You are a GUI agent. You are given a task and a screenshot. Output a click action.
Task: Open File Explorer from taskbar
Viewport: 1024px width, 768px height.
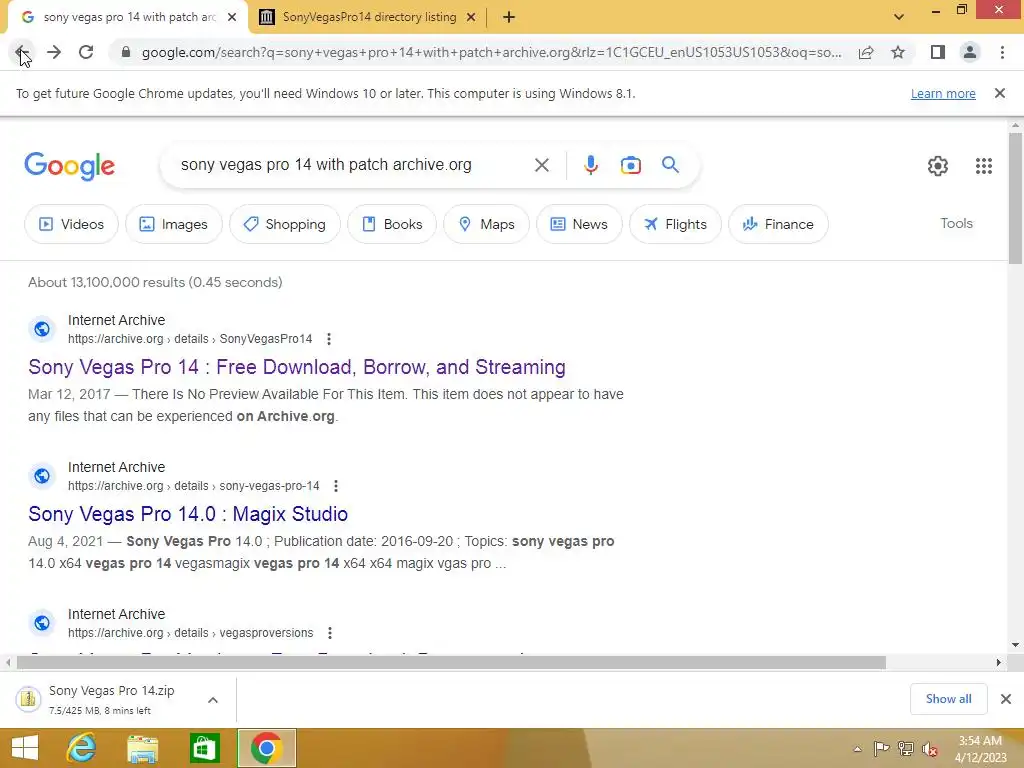142,748
